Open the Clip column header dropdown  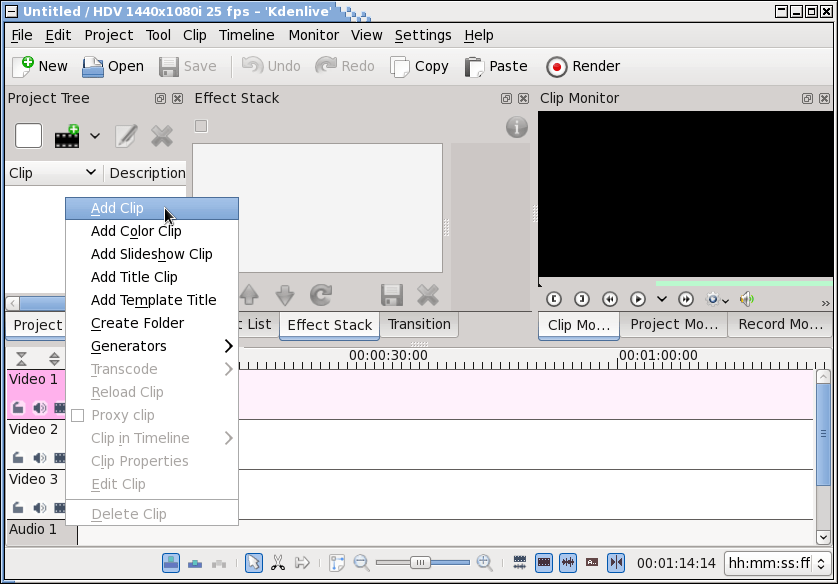click(90, 173)
